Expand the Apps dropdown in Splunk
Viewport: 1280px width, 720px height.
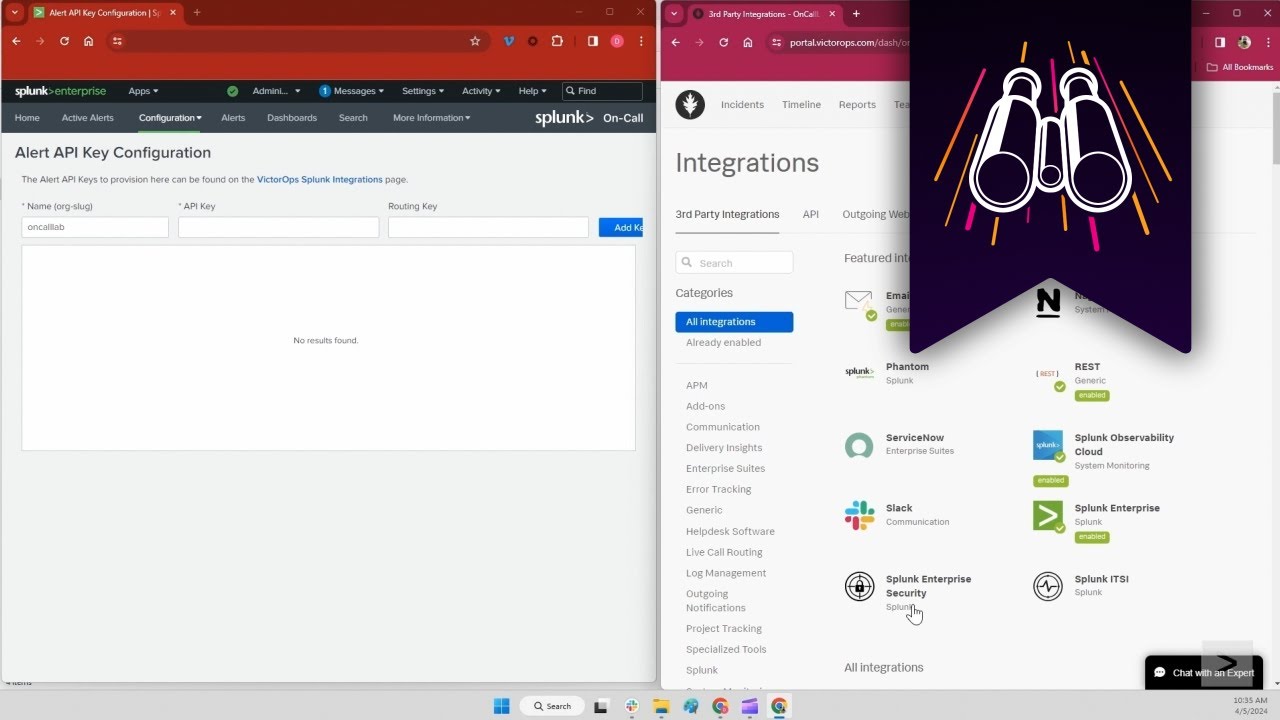coord(143,91)
